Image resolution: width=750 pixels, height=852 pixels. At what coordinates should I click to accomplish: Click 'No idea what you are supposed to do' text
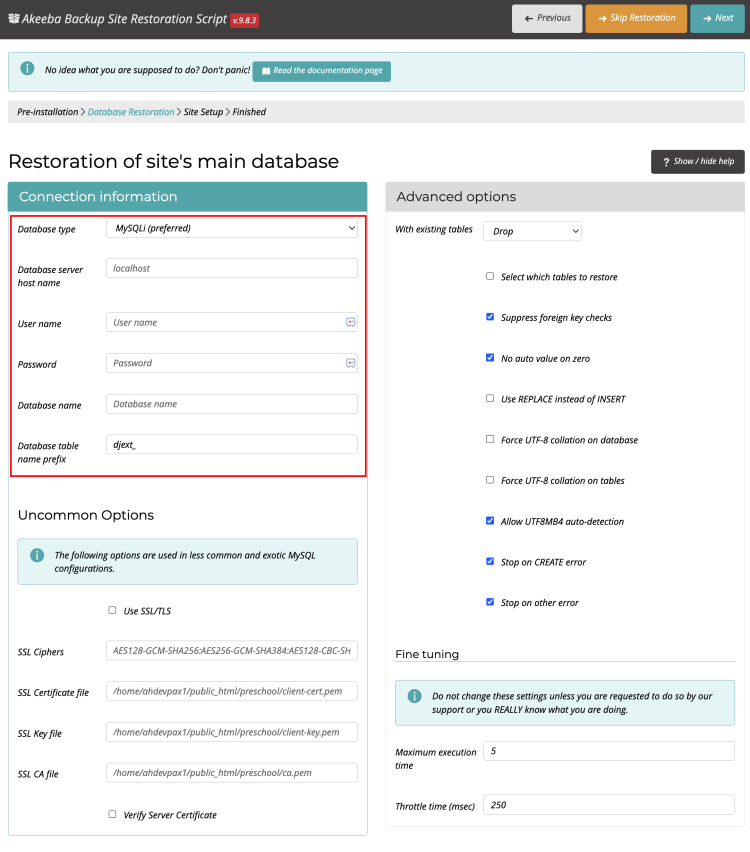tap(148, 70)
